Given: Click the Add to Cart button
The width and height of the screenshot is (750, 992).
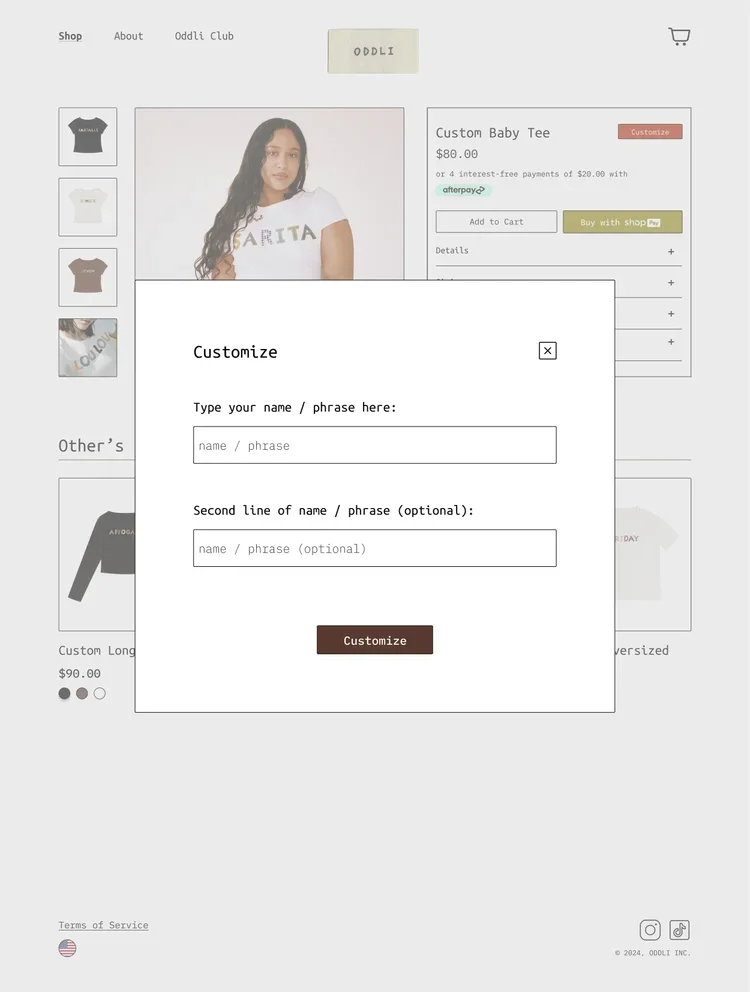Looking at the screenshot, I should click(x=496, y=221).
